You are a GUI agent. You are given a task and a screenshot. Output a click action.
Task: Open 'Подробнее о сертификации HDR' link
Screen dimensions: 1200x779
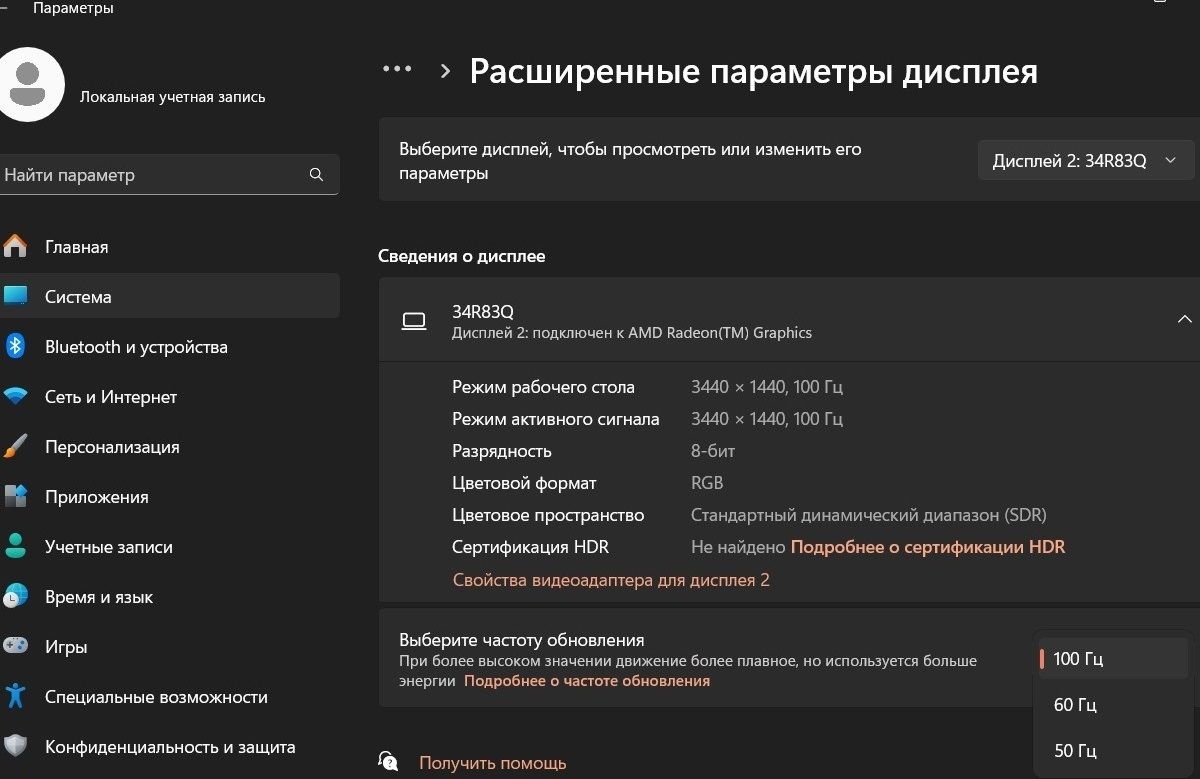[927, 547]
